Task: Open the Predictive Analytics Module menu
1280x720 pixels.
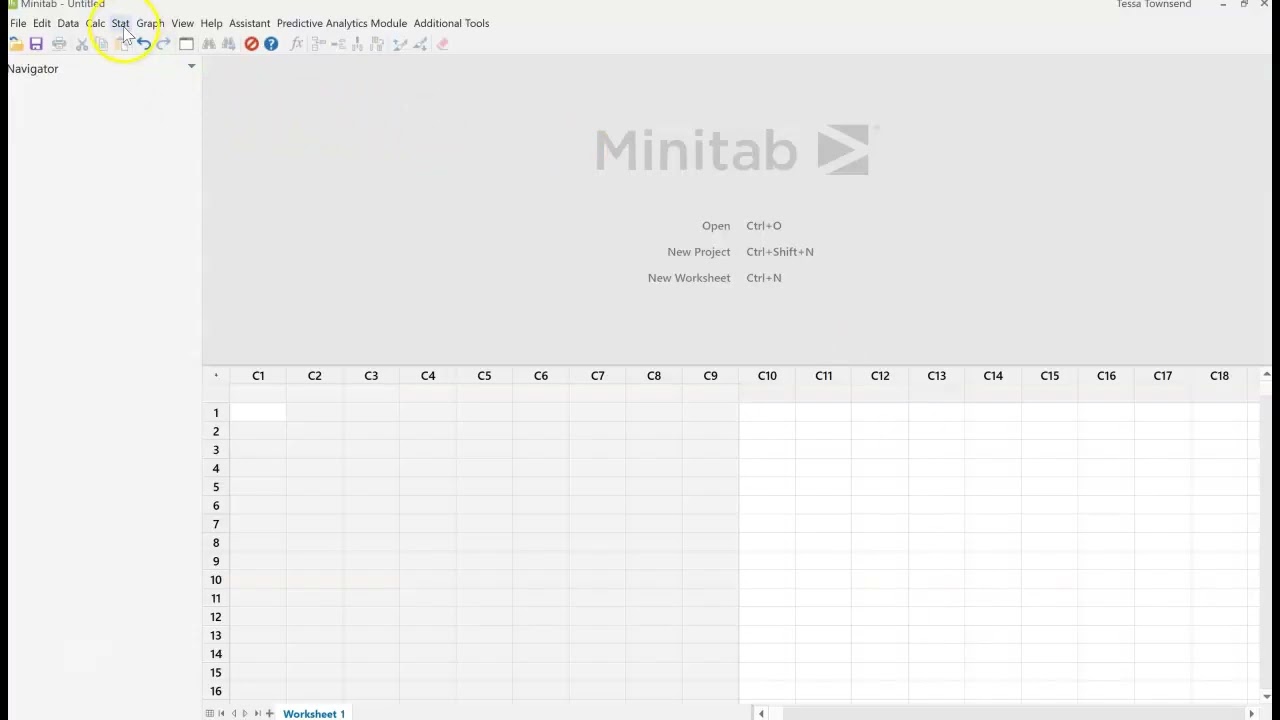Action: pyautogui.click(x=342, y=23)
